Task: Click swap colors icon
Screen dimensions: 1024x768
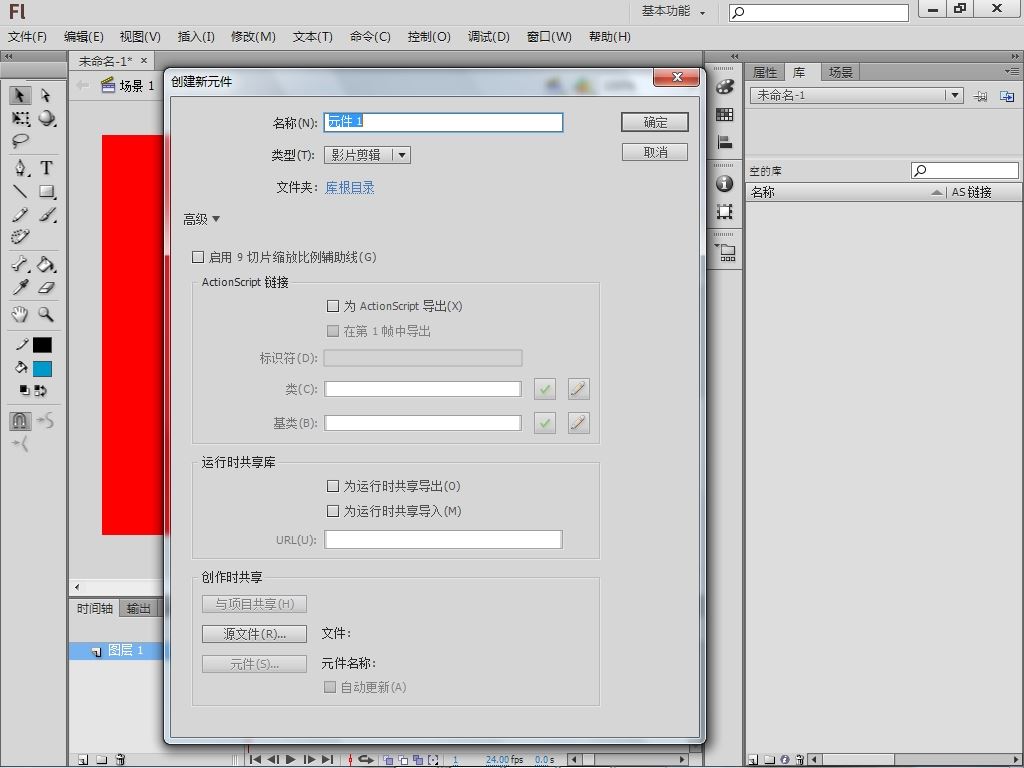Action: point(40,390)
